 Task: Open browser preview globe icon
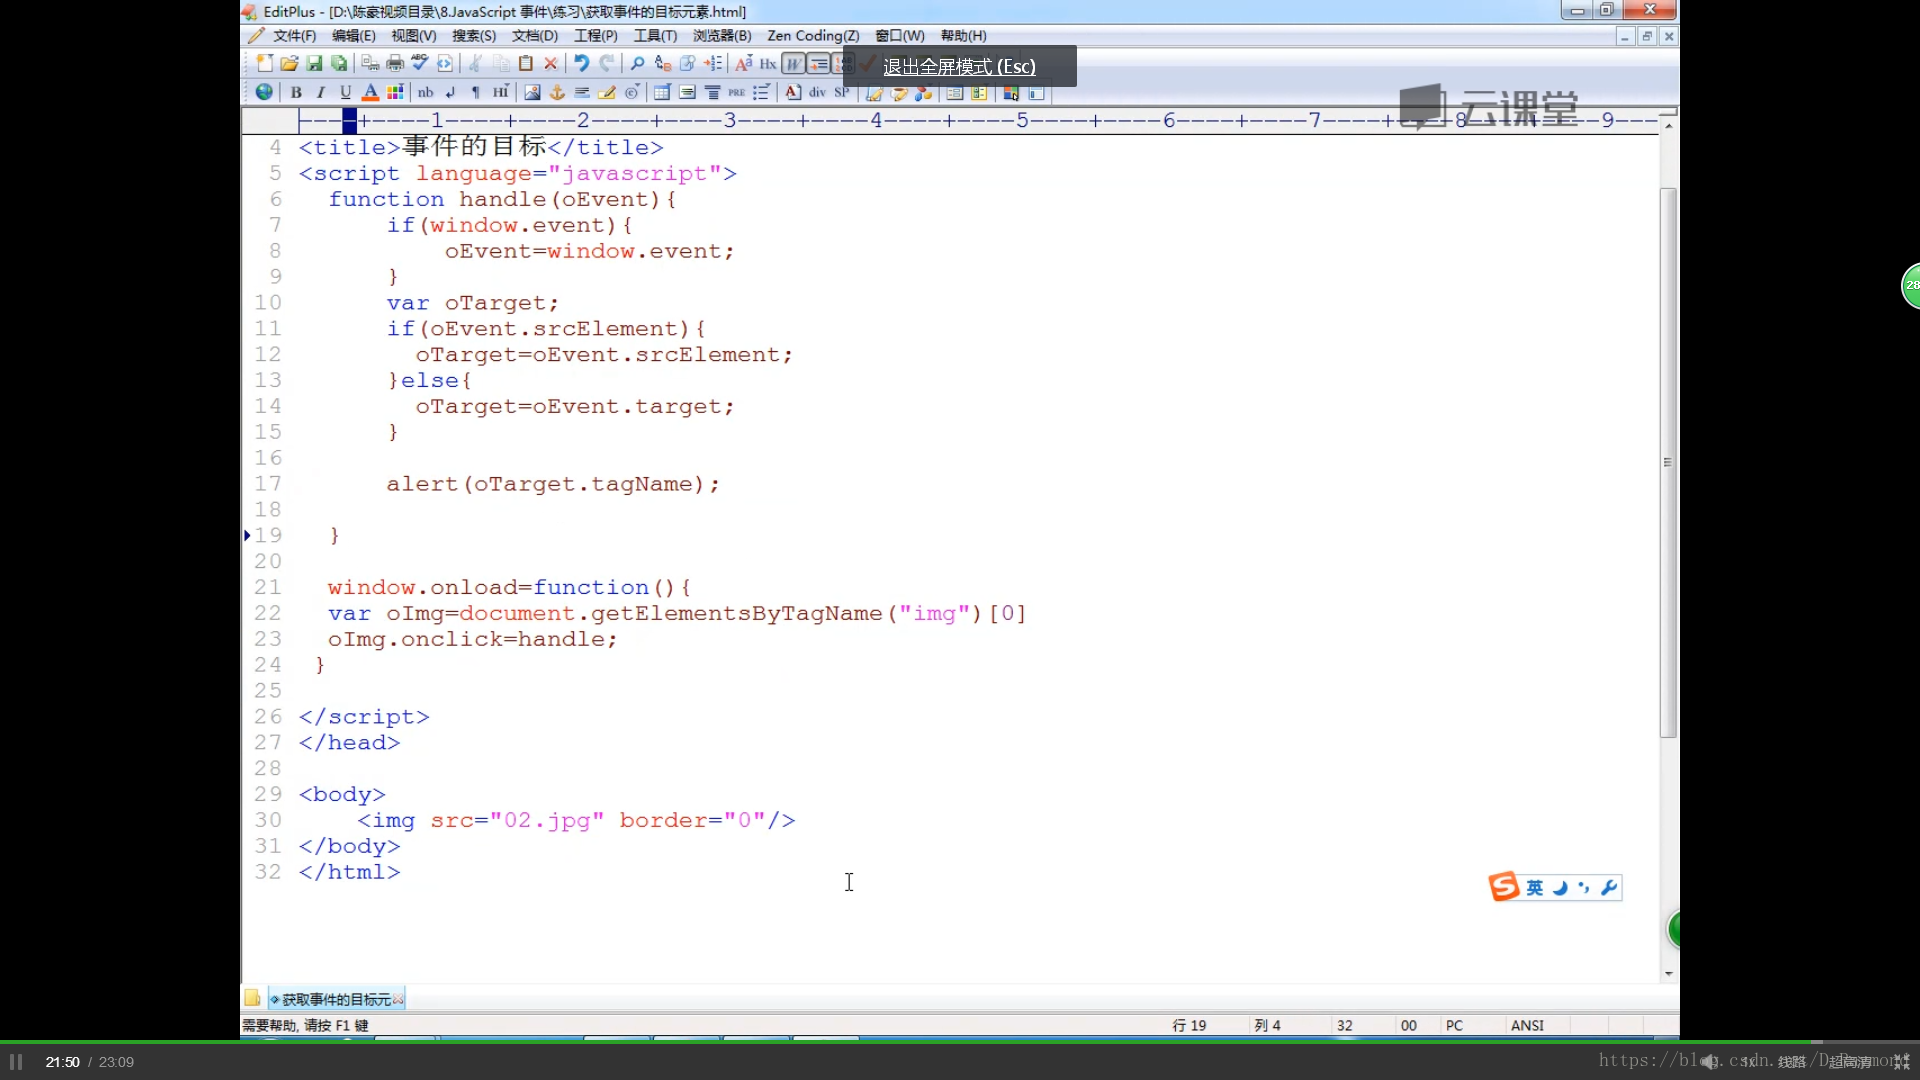coord(264,92)
